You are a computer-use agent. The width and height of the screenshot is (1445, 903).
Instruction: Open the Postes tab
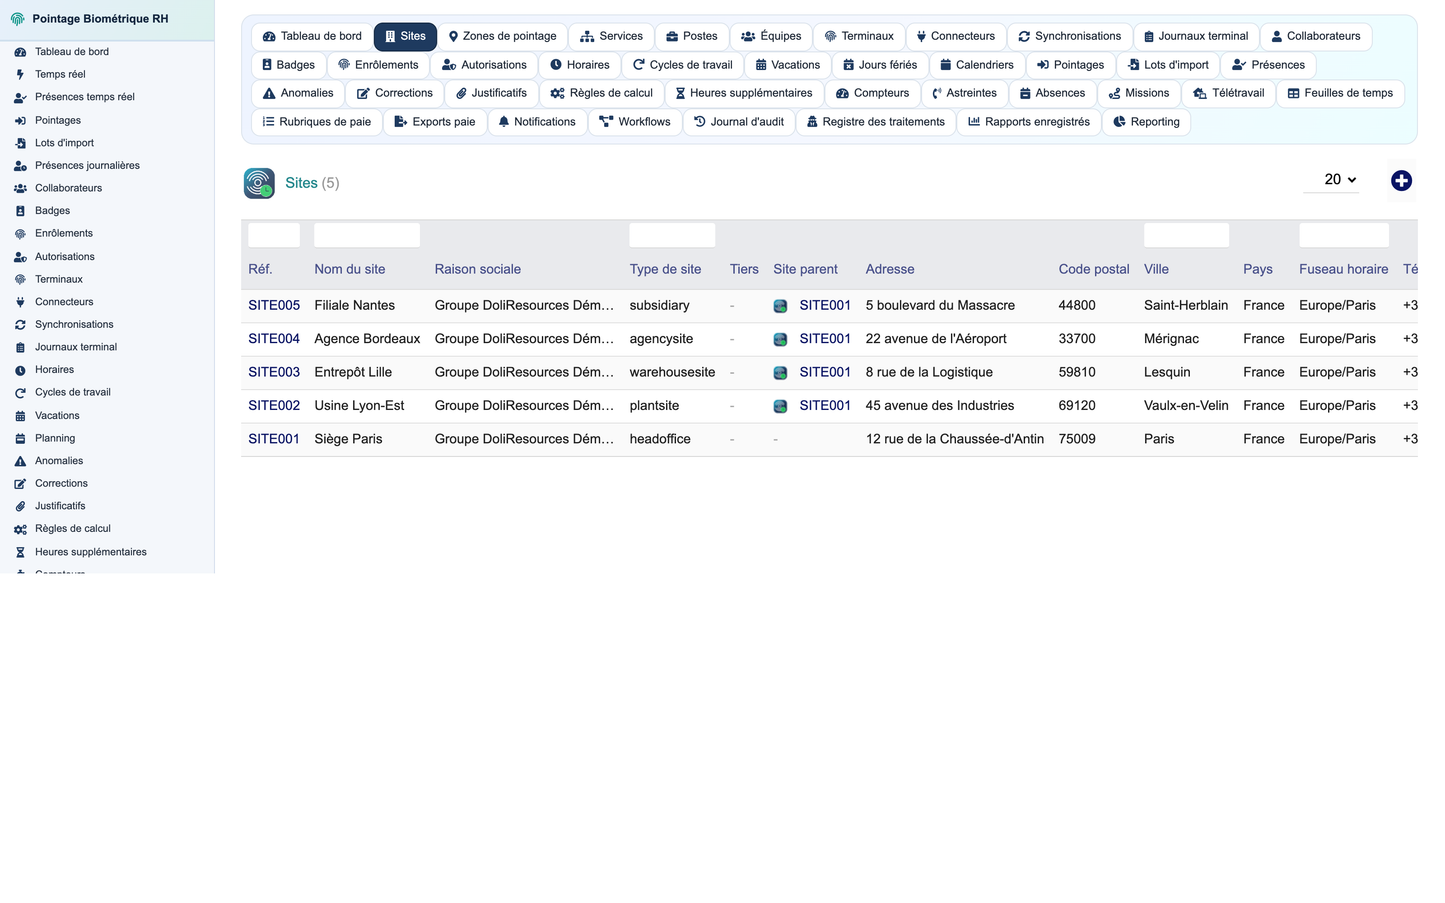coord(692,36)
